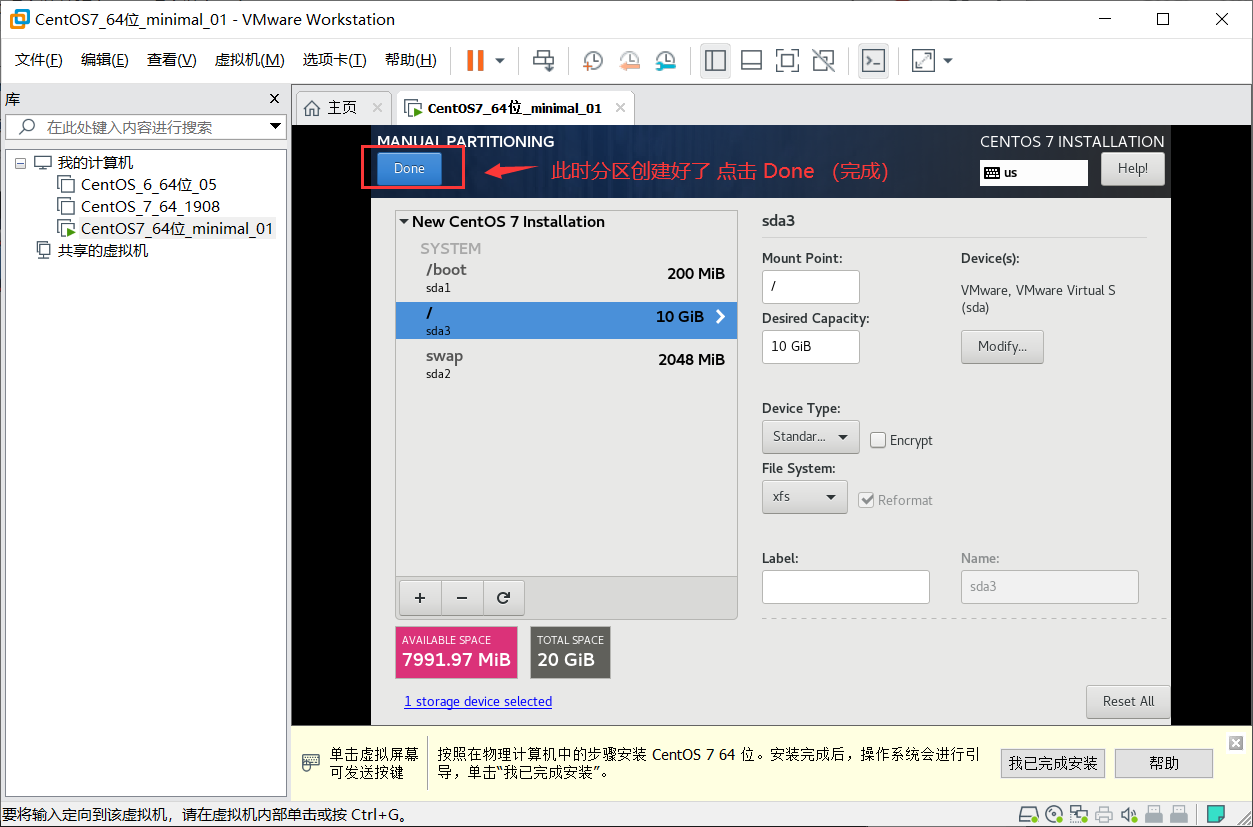The image size is (1253, 827).
Task: Open the stretch display dropdown arrow
Action: tap(948, 61)
